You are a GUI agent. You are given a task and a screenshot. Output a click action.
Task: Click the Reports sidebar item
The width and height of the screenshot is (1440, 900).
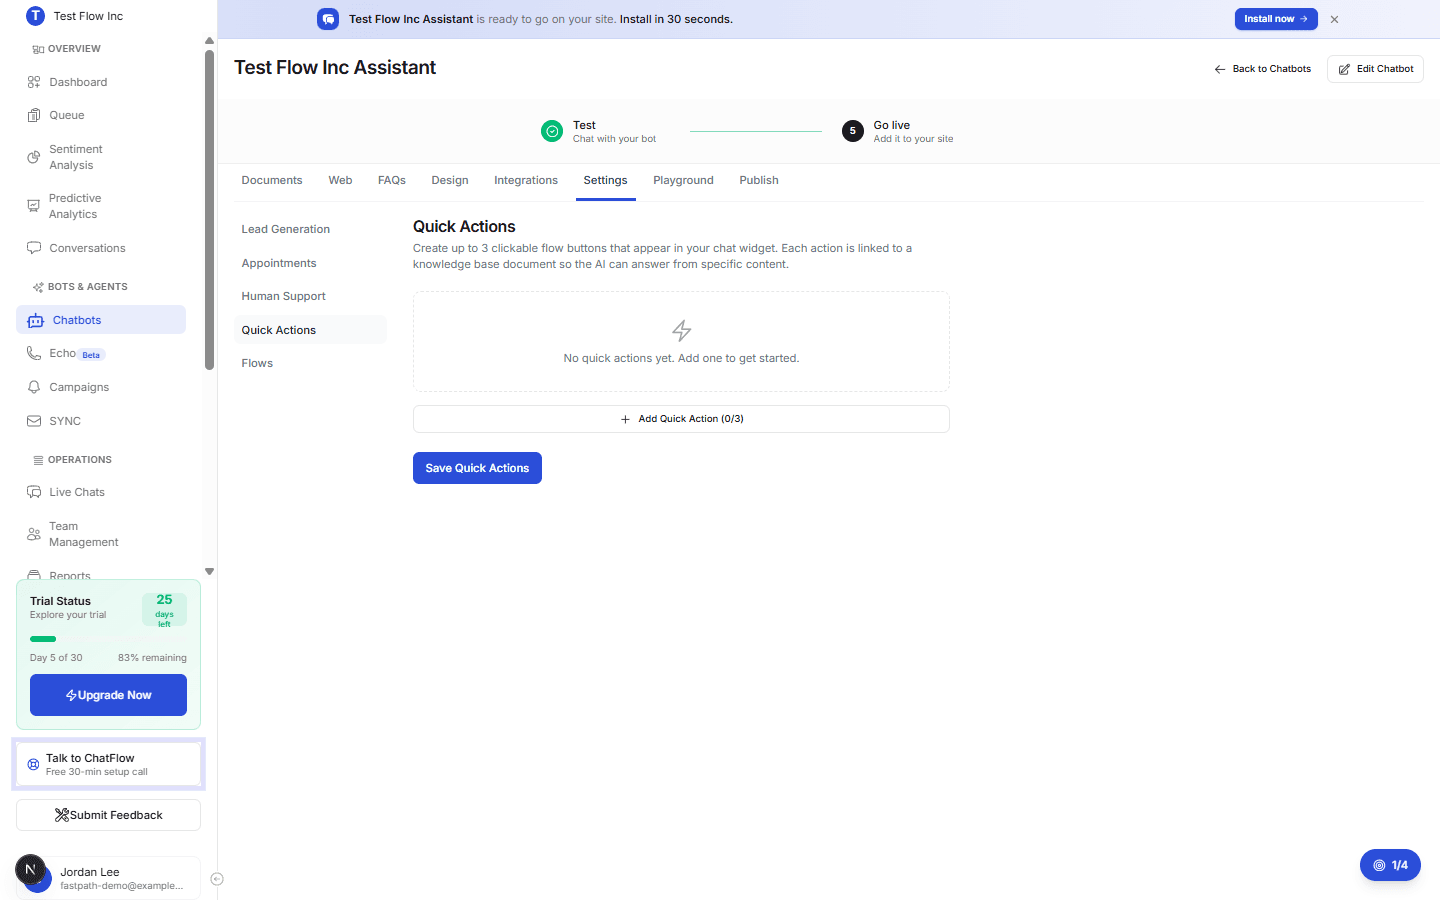70,575
